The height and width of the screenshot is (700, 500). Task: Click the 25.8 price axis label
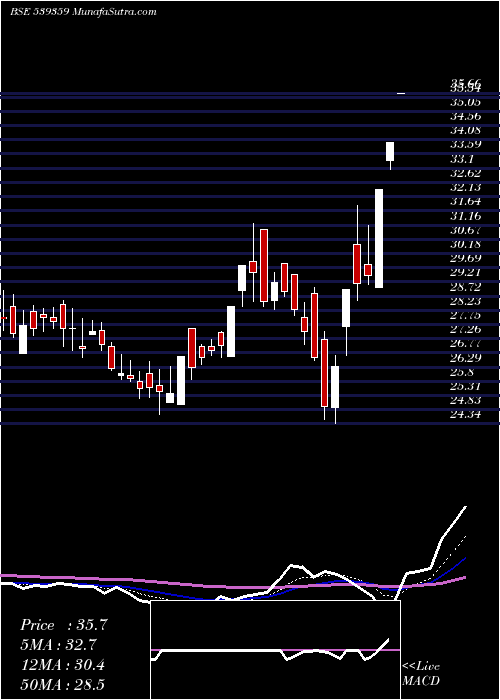(462, 372)
